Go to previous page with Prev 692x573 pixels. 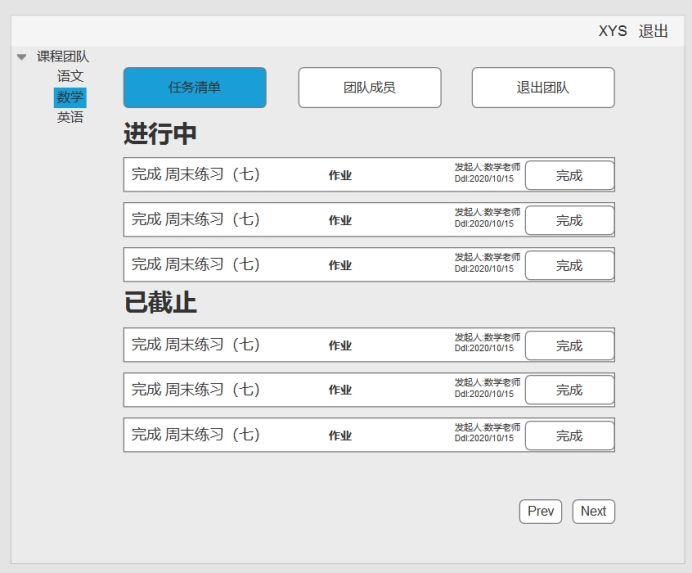coord(541,511)
